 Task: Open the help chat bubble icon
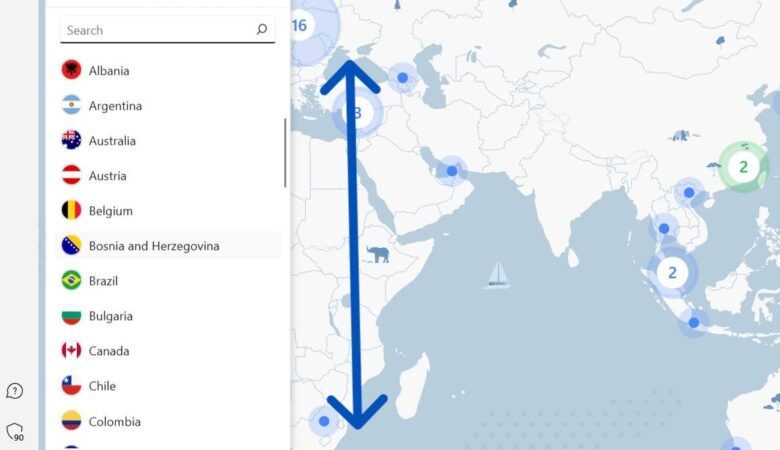pos(14,391)
